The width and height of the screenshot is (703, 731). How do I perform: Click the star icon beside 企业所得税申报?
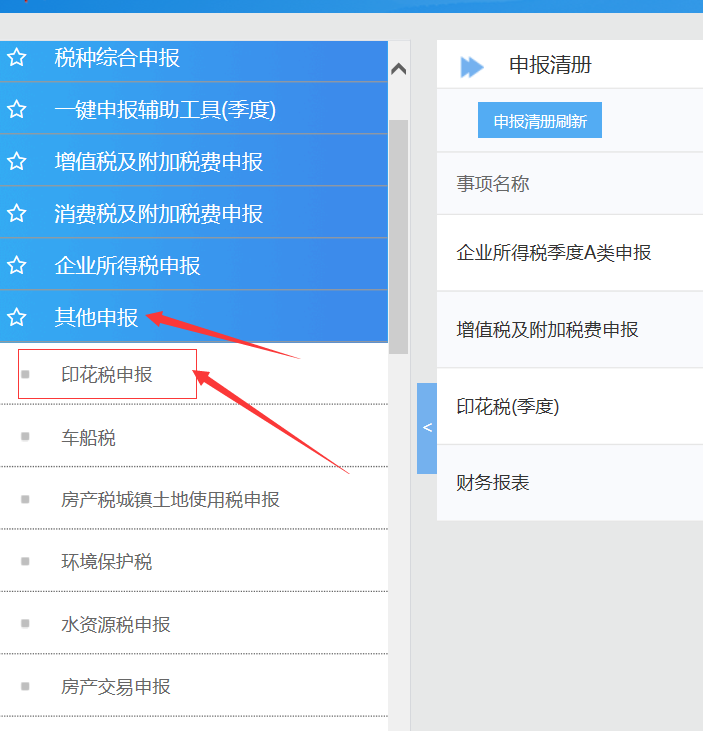[x=17, y=265]
